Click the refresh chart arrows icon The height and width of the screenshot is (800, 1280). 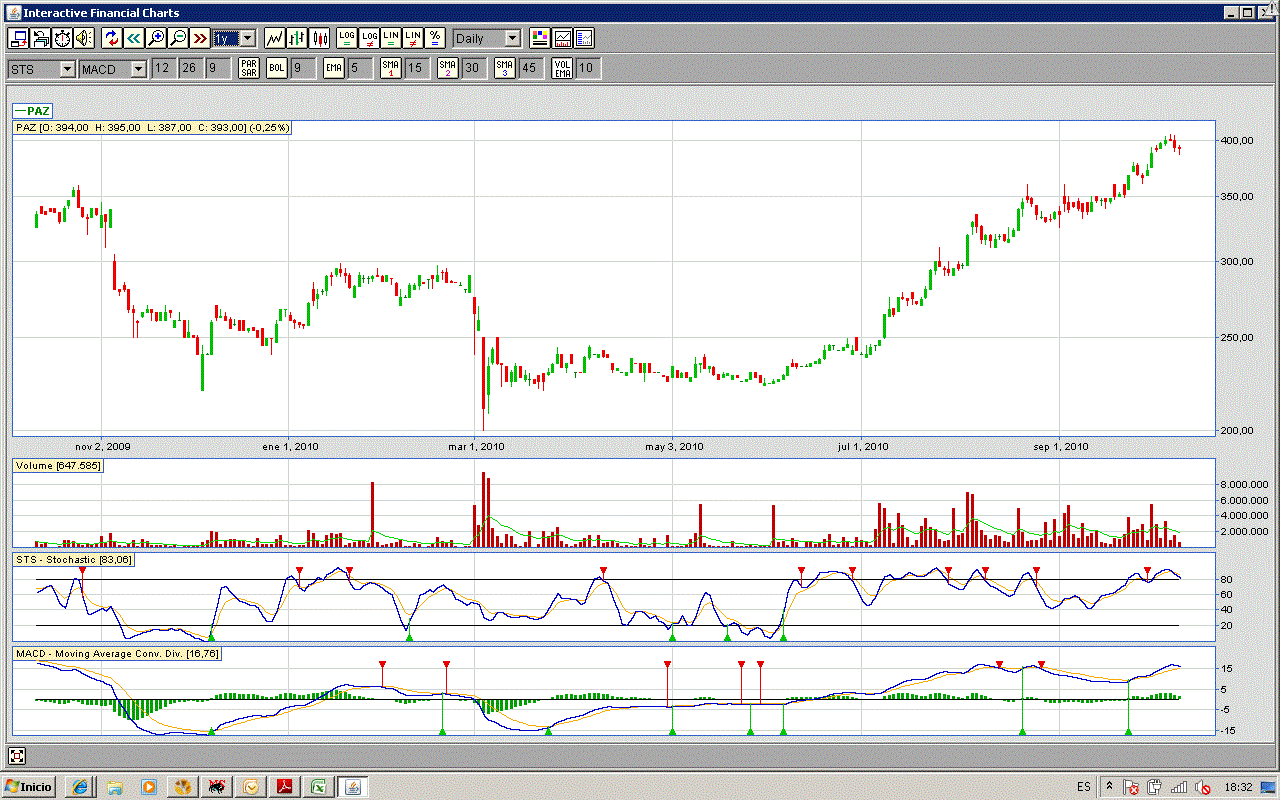tap(111, 38)
